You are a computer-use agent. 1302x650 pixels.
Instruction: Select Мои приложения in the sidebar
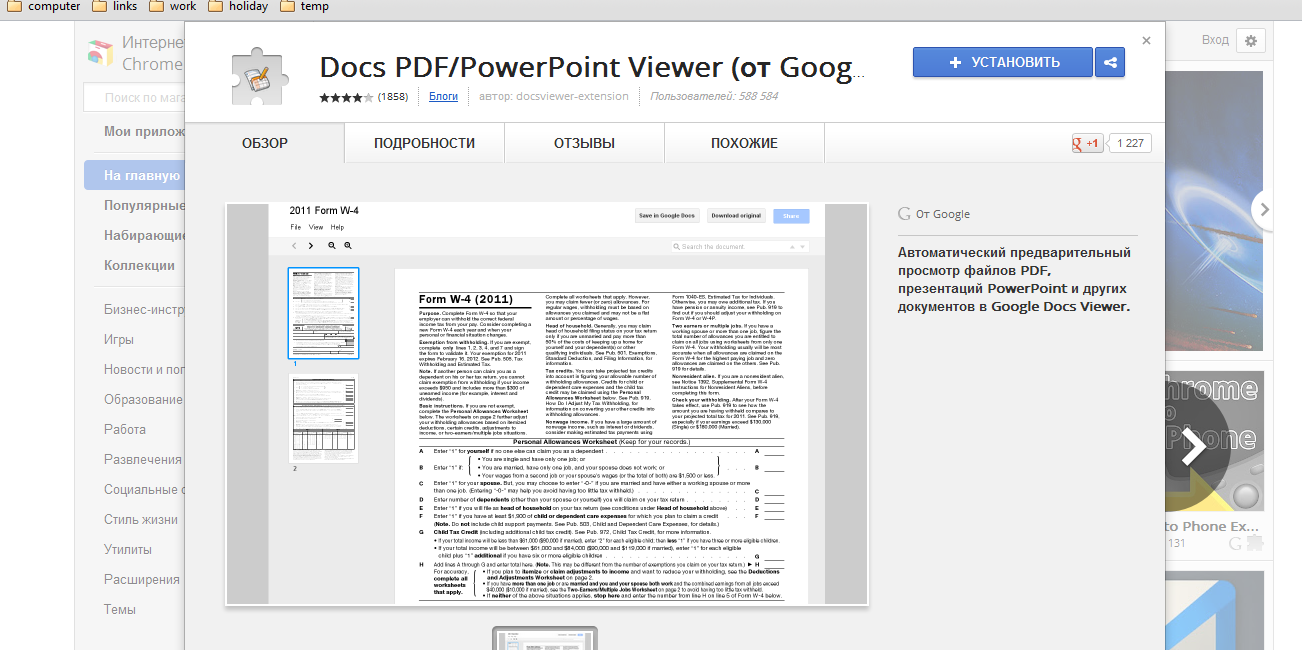(144, 131)
